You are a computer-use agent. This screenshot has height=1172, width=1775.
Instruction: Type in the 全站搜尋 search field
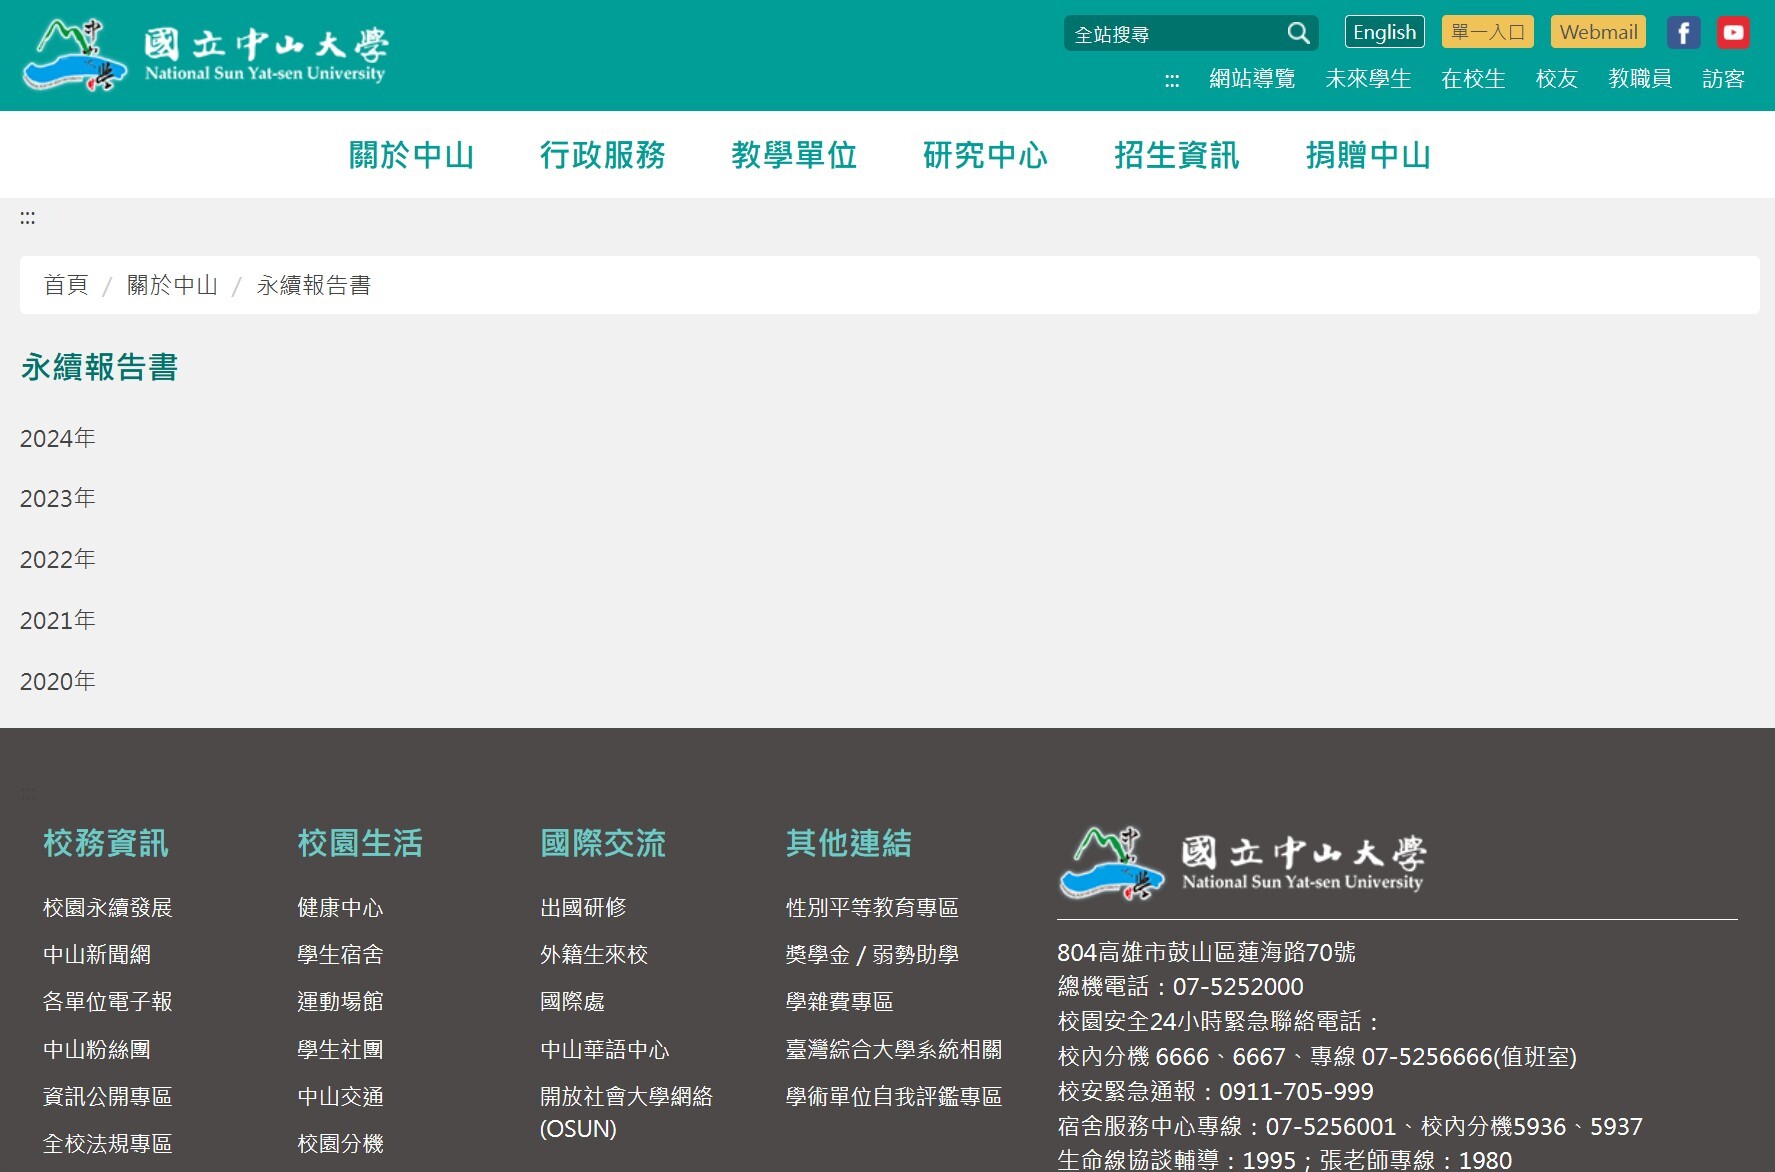coord(1175,34)
